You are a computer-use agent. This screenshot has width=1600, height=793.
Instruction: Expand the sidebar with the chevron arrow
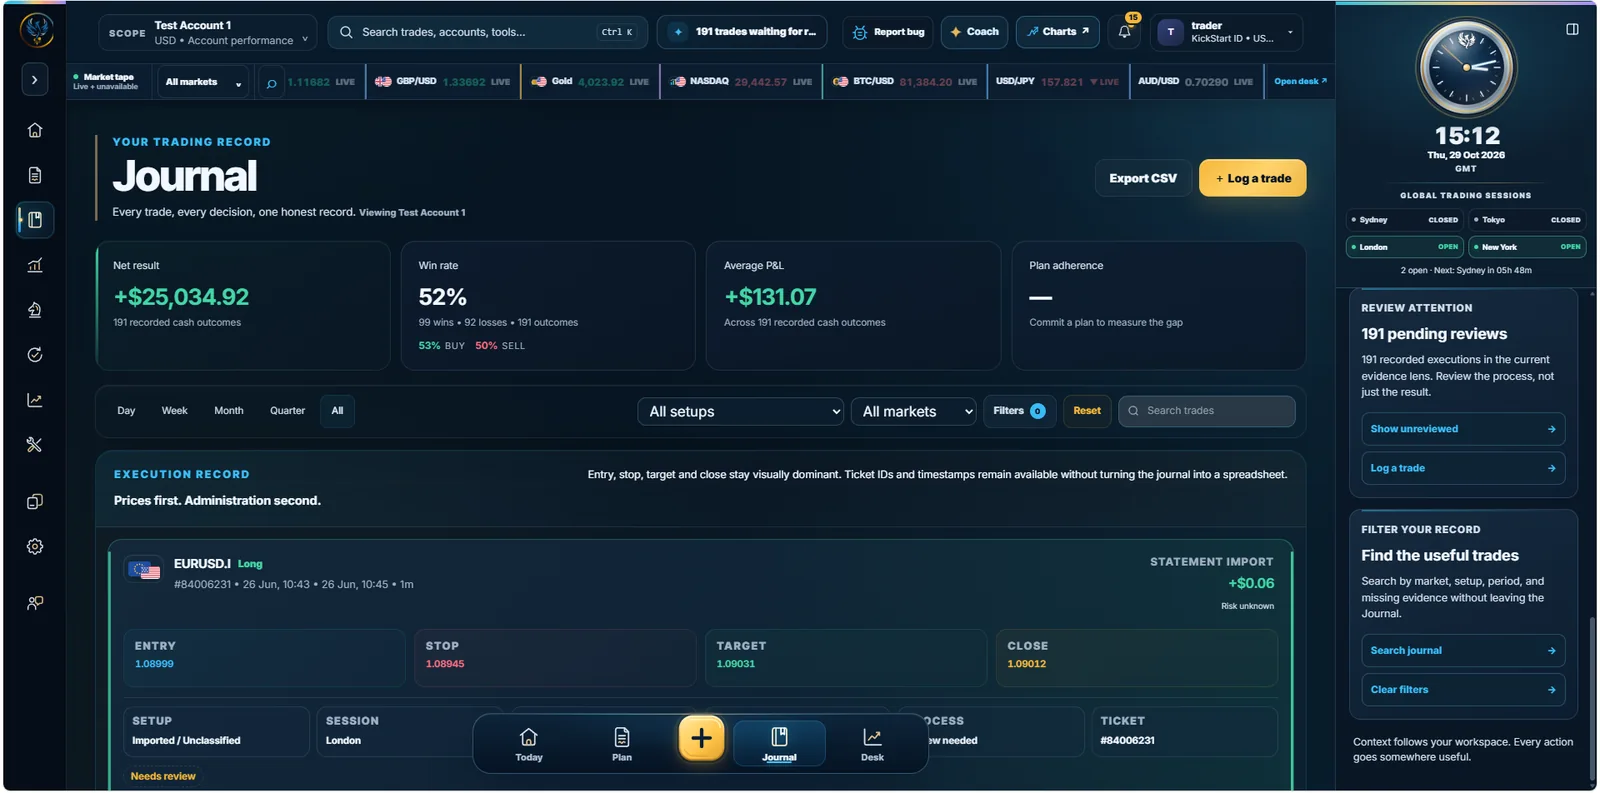click(35, 79)
